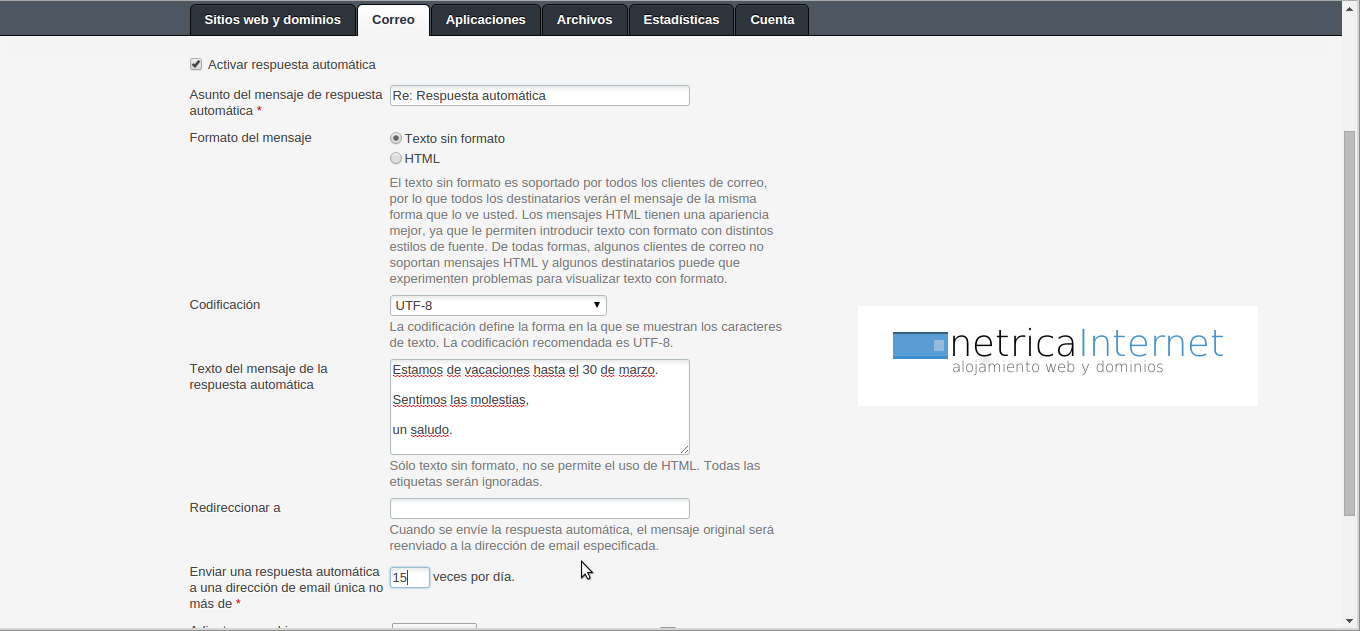The width and height of the screenshot is (1360, 631).
Task: Select the Texto sin formato radio button
Action: (396, 139)
